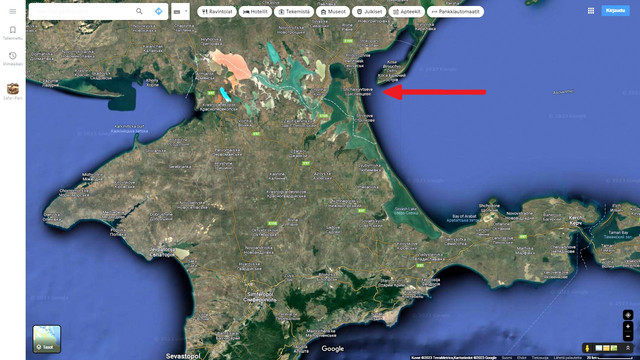Viewport: 640px width, 360px height.
Task: Select the third imagery thumbnail beside Pegman
Action: (x=614, y=348)
